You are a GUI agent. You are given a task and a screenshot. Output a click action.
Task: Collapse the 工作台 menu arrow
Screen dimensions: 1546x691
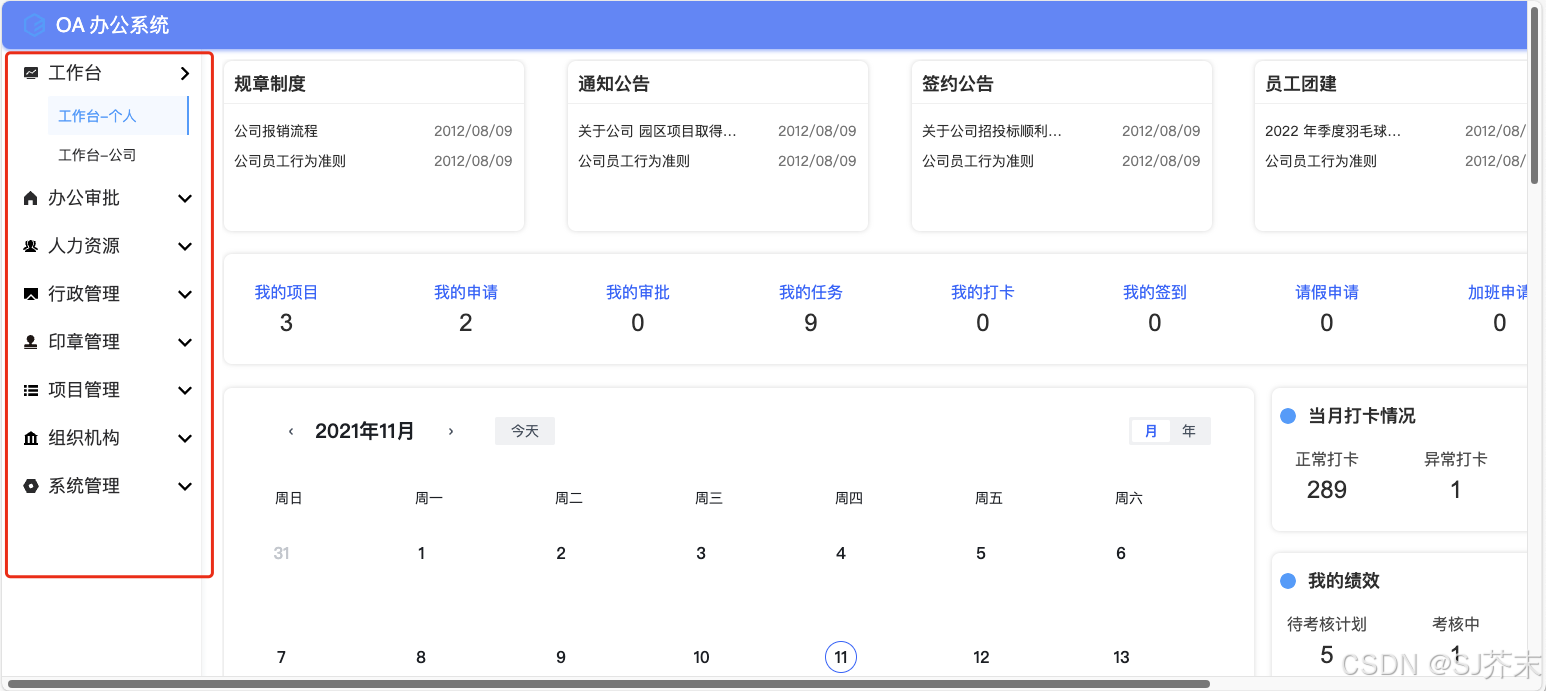click(185, 73)
